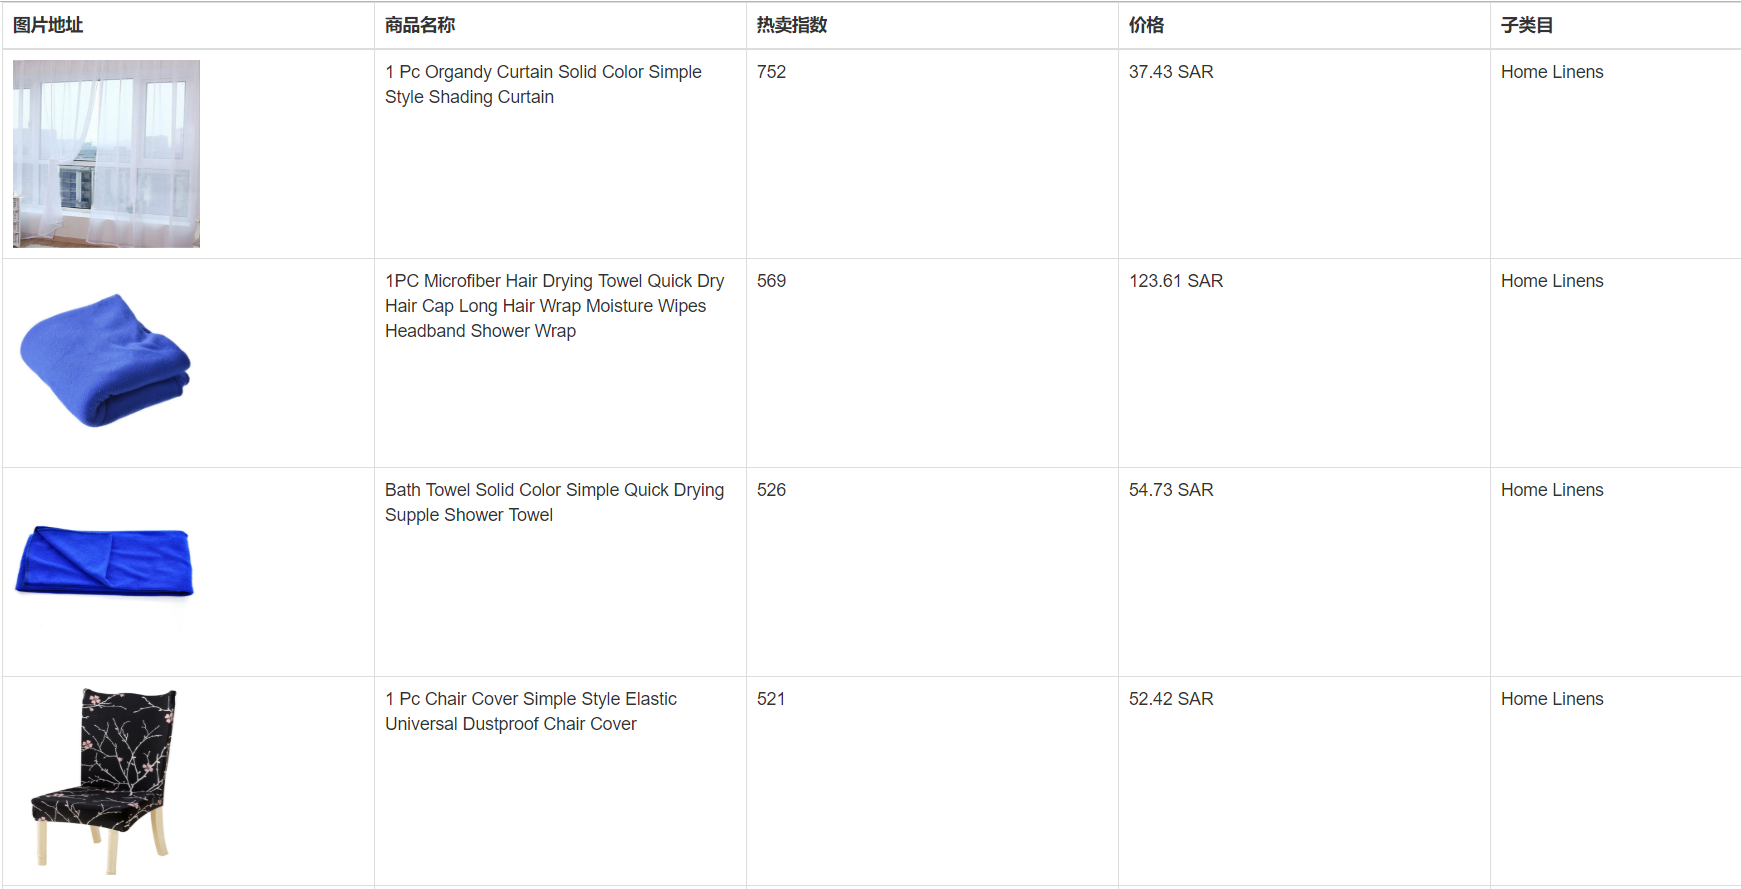Click the 37.43 SAR price cell

pos(1171,72)
